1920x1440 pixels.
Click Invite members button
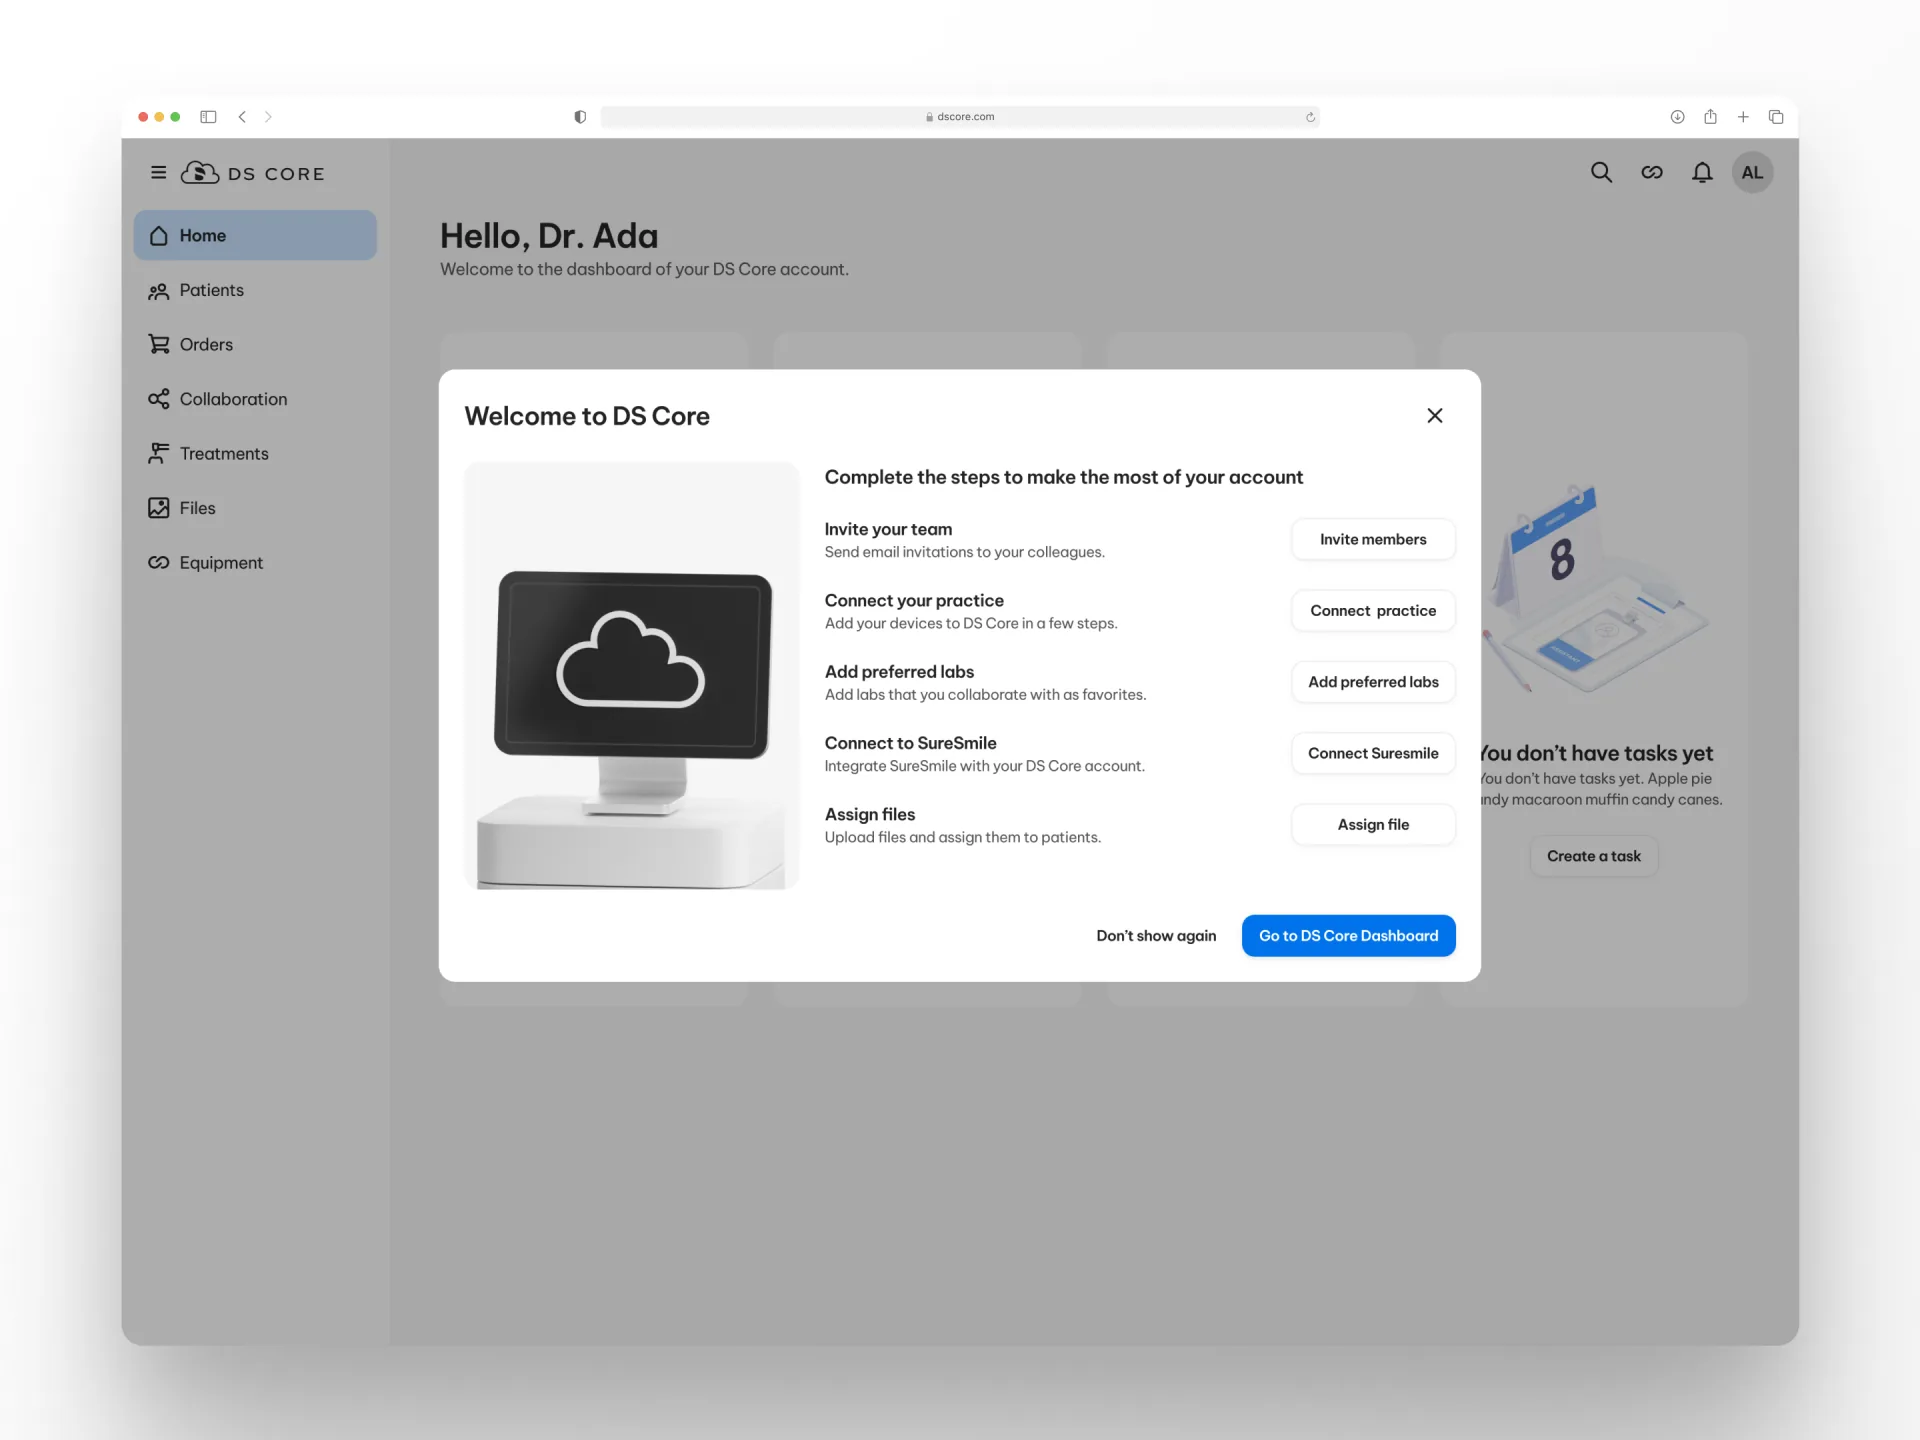(x=1373, y=539)
